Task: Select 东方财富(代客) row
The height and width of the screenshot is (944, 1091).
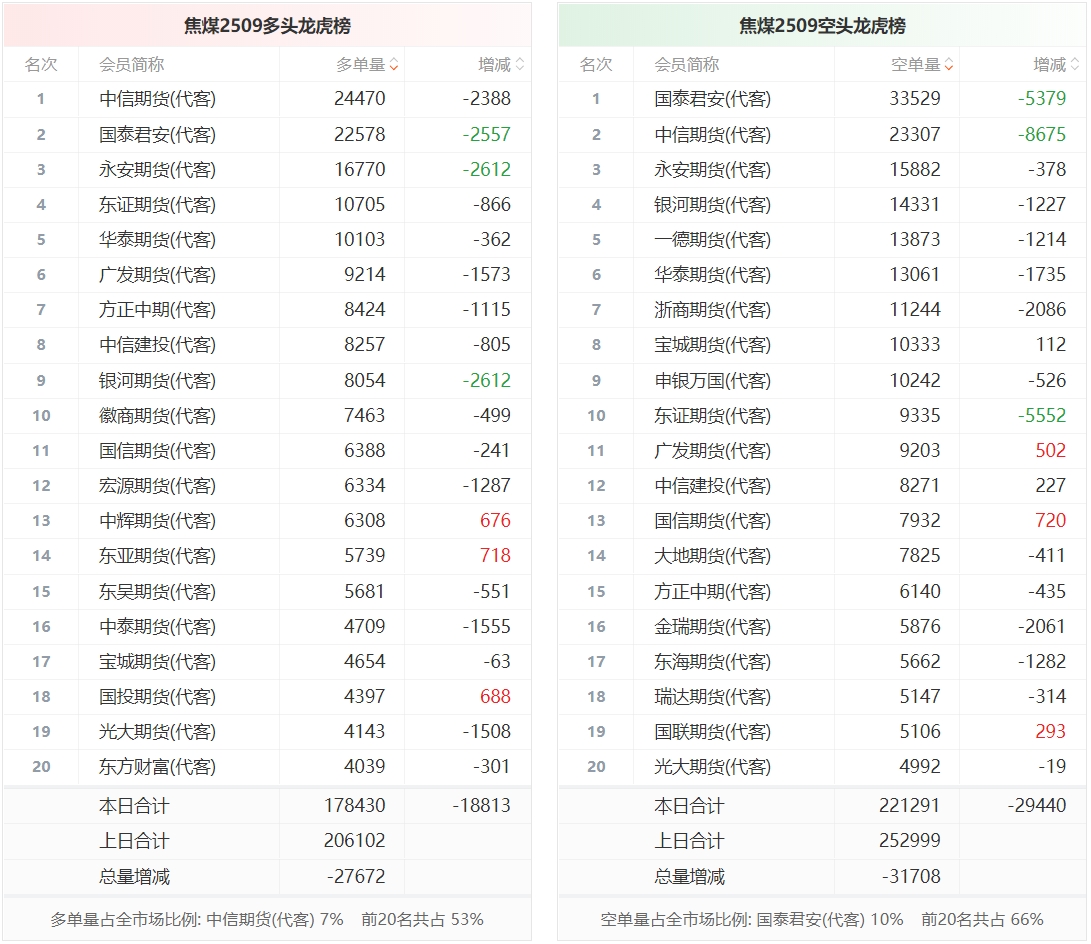Action: (267, 767)
